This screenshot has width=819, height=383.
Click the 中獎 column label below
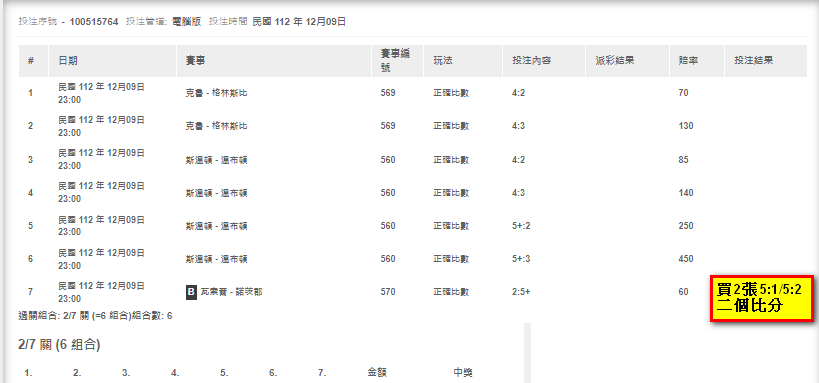[x=463, y=373]
